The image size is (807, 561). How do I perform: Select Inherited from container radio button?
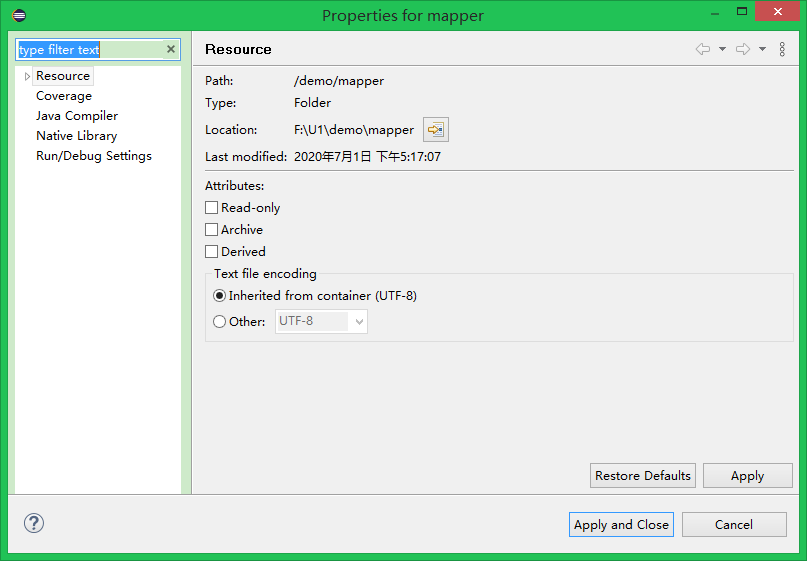220,296
